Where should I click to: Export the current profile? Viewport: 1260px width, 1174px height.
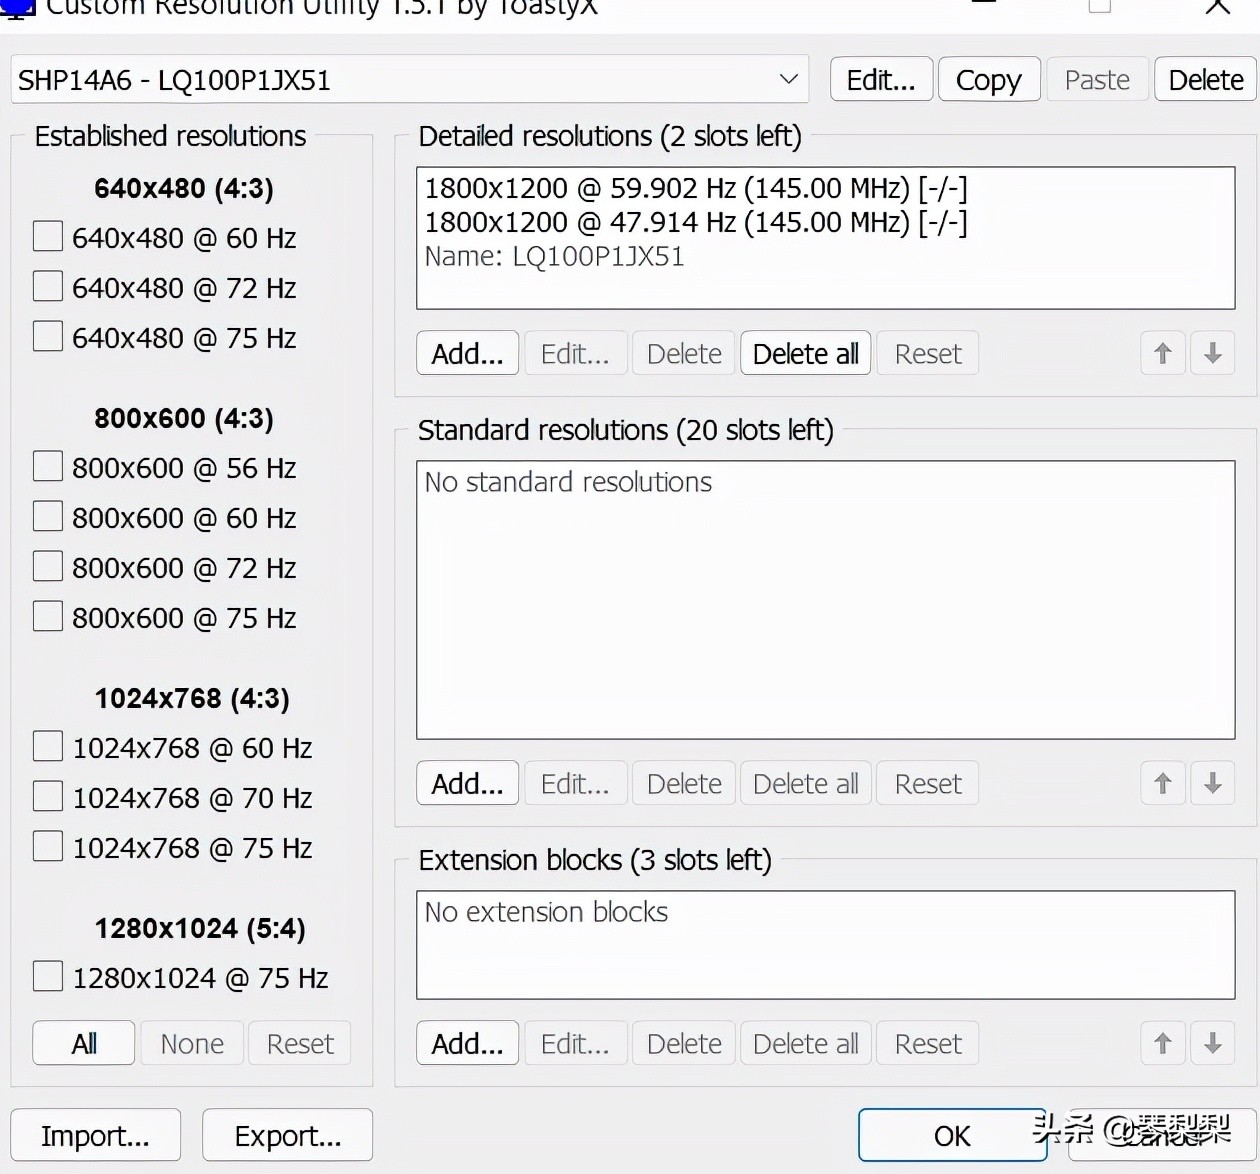tap(287, 1135)
